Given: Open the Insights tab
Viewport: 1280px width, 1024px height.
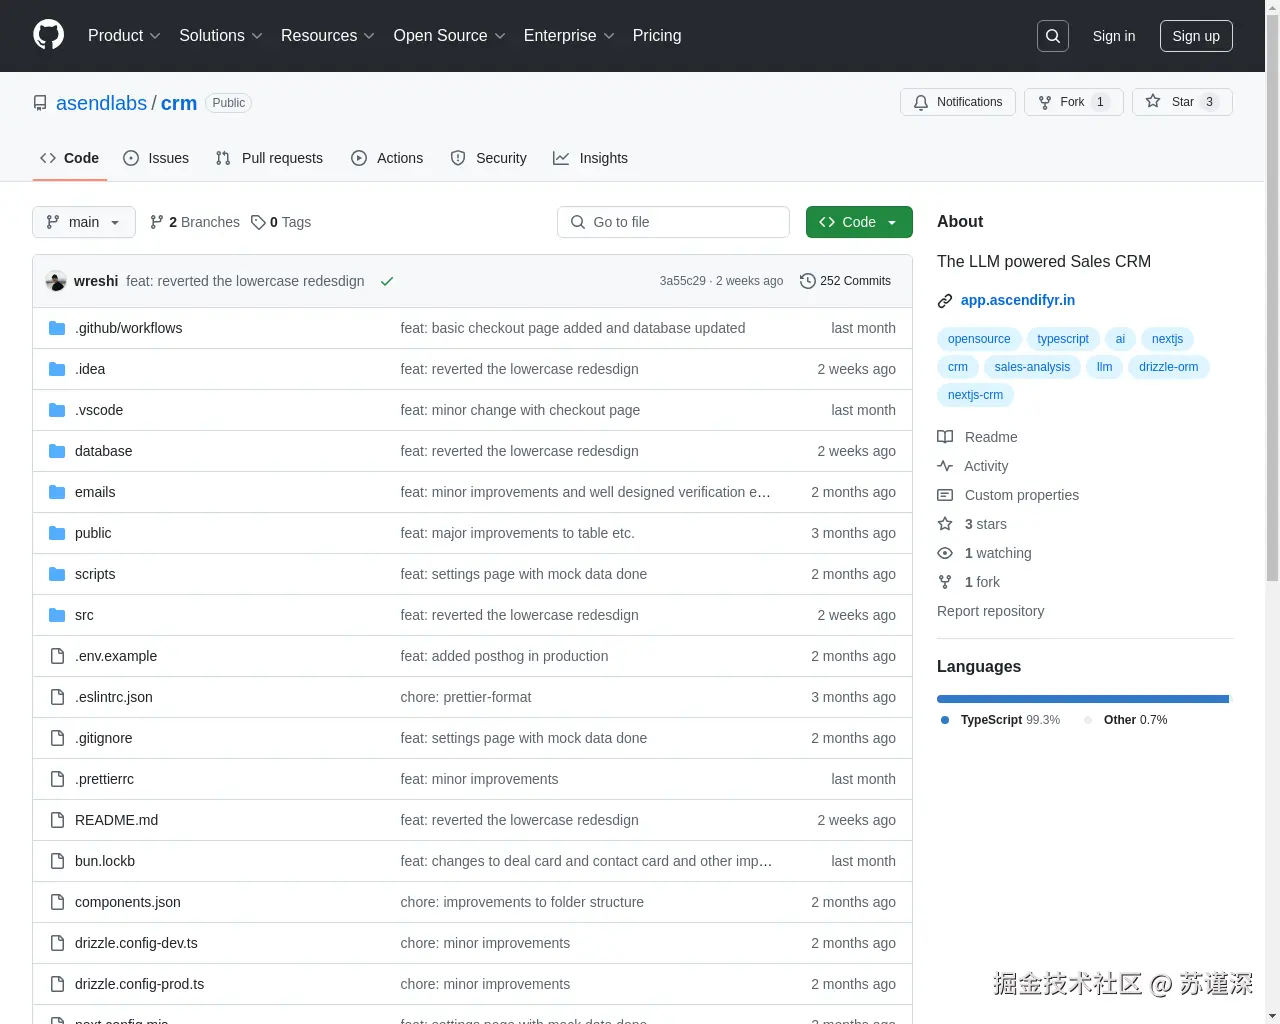Looking at the screenshot, I should 591,158.
